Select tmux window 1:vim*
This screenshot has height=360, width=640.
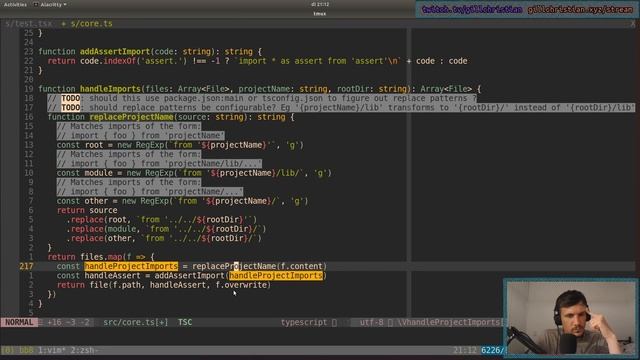point(51,350)
